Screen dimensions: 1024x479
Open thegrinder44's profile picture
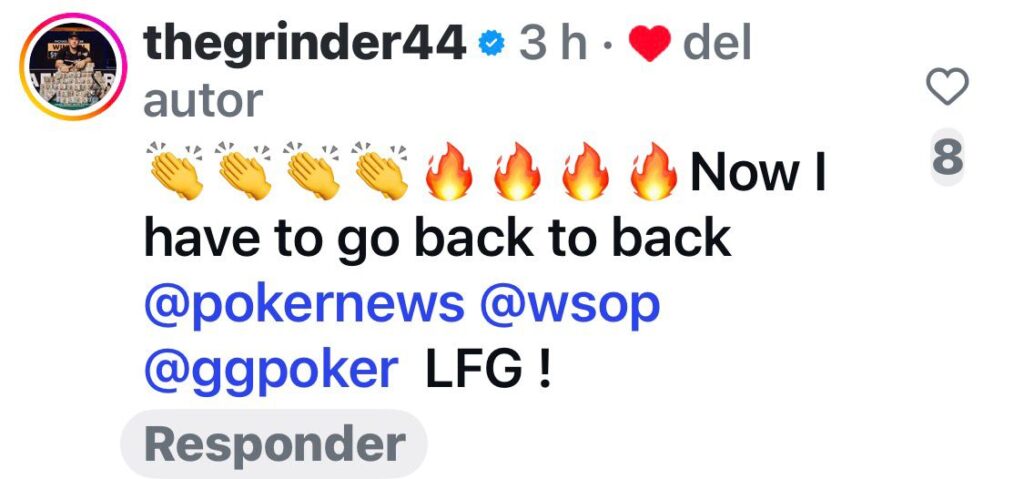click(72, 67)
